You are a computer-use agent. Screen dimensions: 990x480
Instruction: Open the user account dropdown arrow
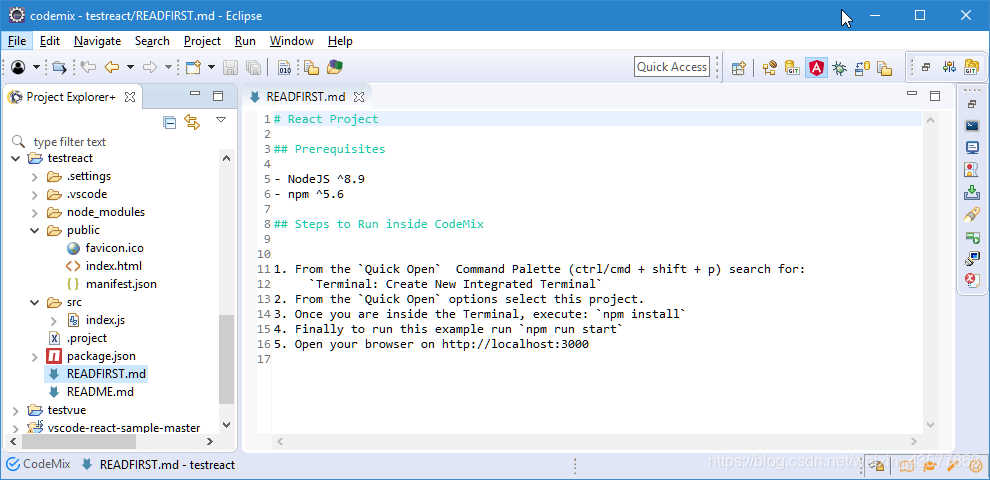36,67
